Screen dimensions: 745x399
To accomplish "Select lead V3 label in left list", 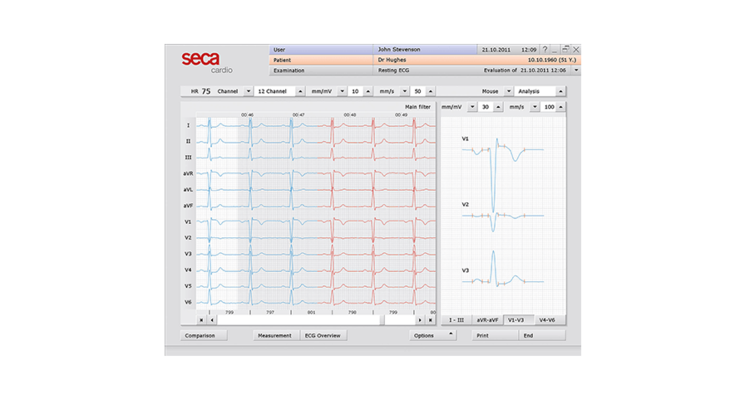I will (x=188, y=254).
